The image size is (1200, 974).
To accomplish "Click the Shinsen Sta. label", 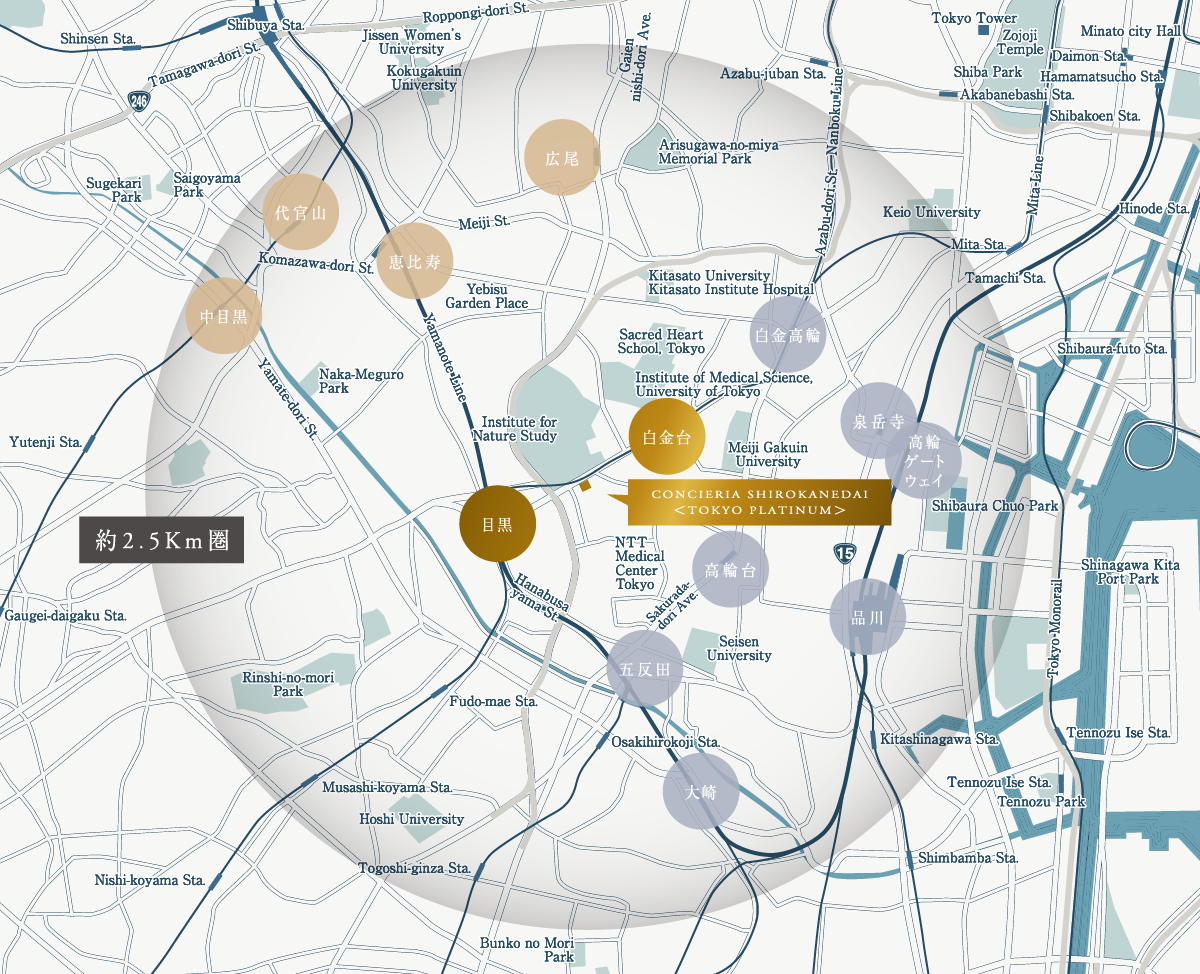I will [97, 39].
